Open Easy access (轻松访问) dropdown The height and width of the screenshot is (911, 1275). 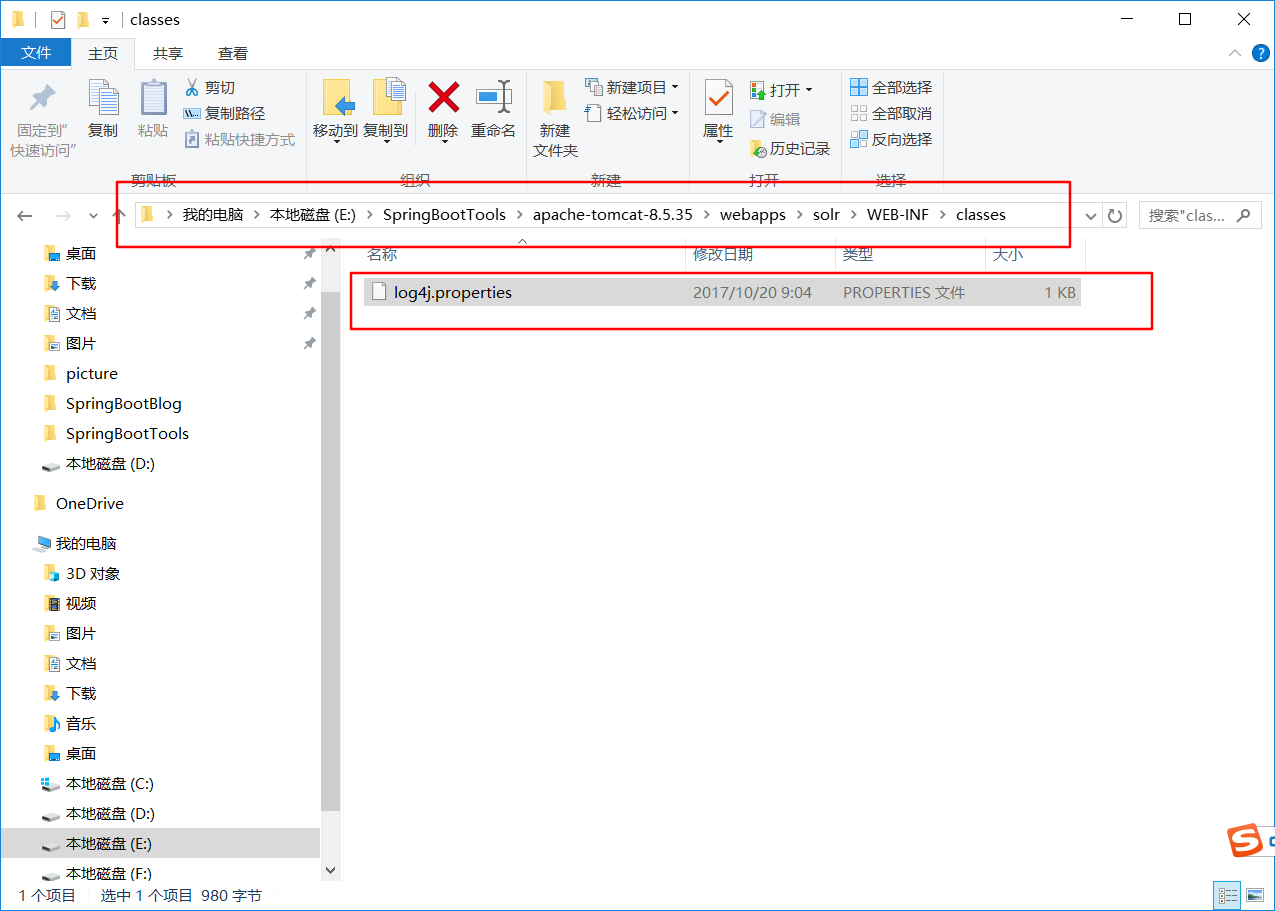tap(632, 113)
